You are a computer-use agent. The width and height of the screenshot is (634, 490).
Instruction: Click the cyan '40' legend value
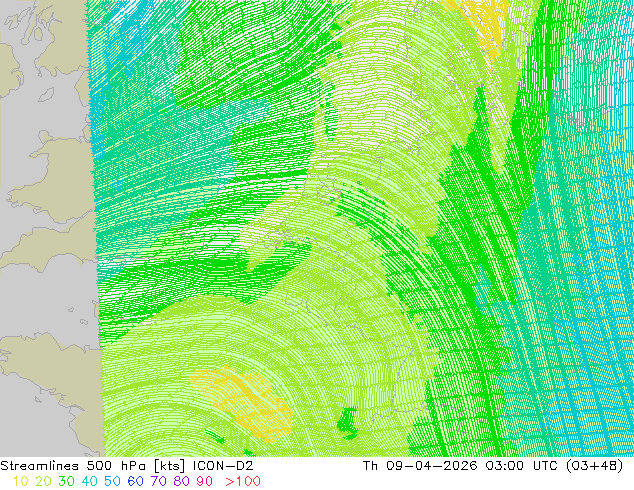[x=89, y=482]
